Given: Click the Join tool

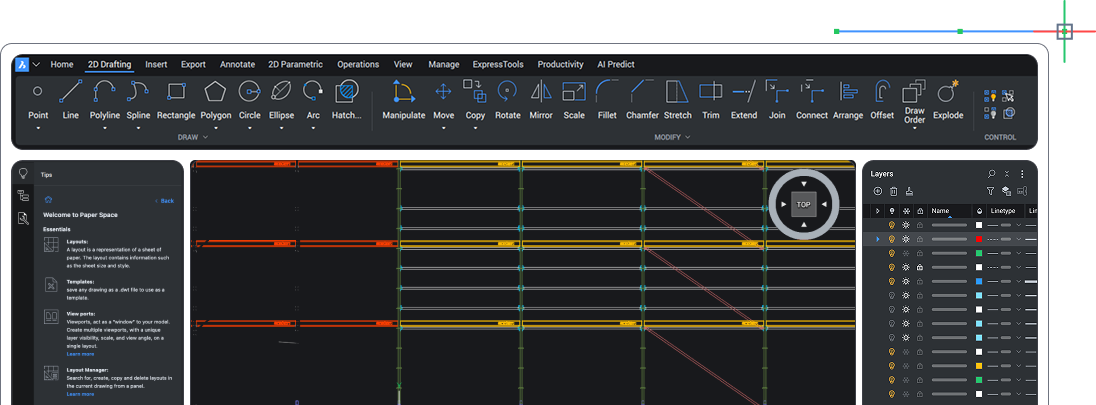Looking at the screenshot, I should pyautogui.click(x=777, y=91).
